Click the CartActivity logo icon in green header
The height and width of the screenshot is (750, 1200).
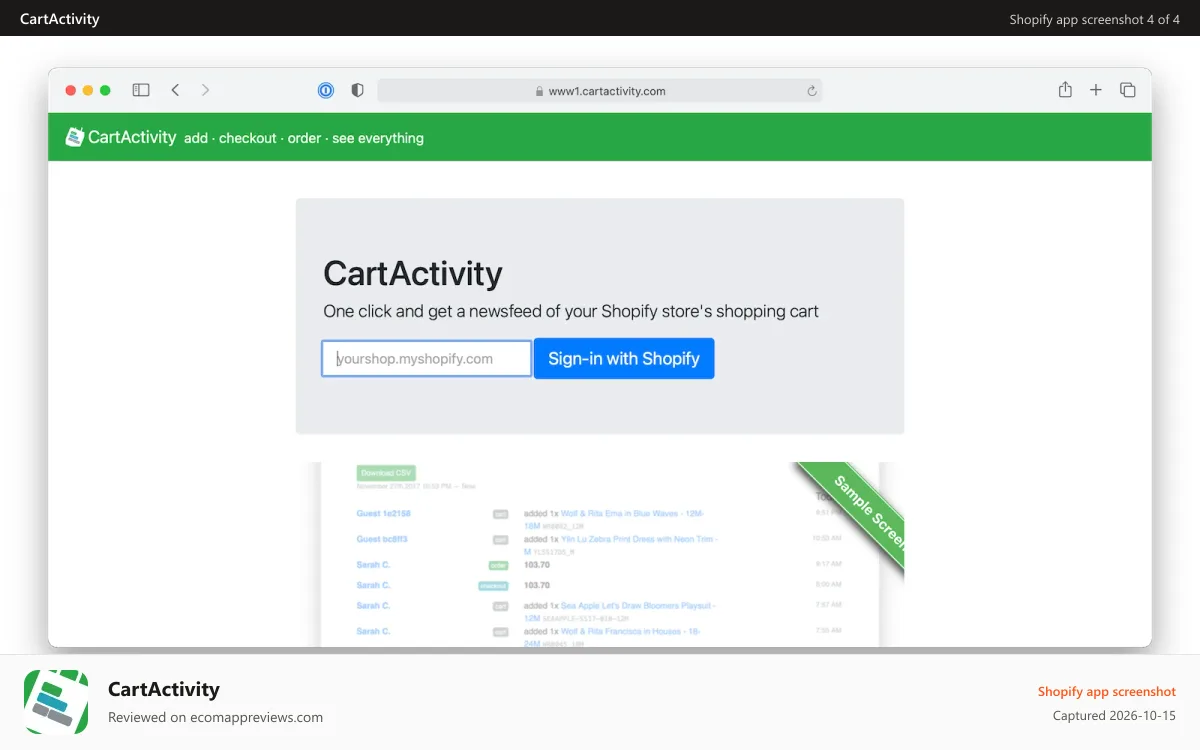(74, 137)
